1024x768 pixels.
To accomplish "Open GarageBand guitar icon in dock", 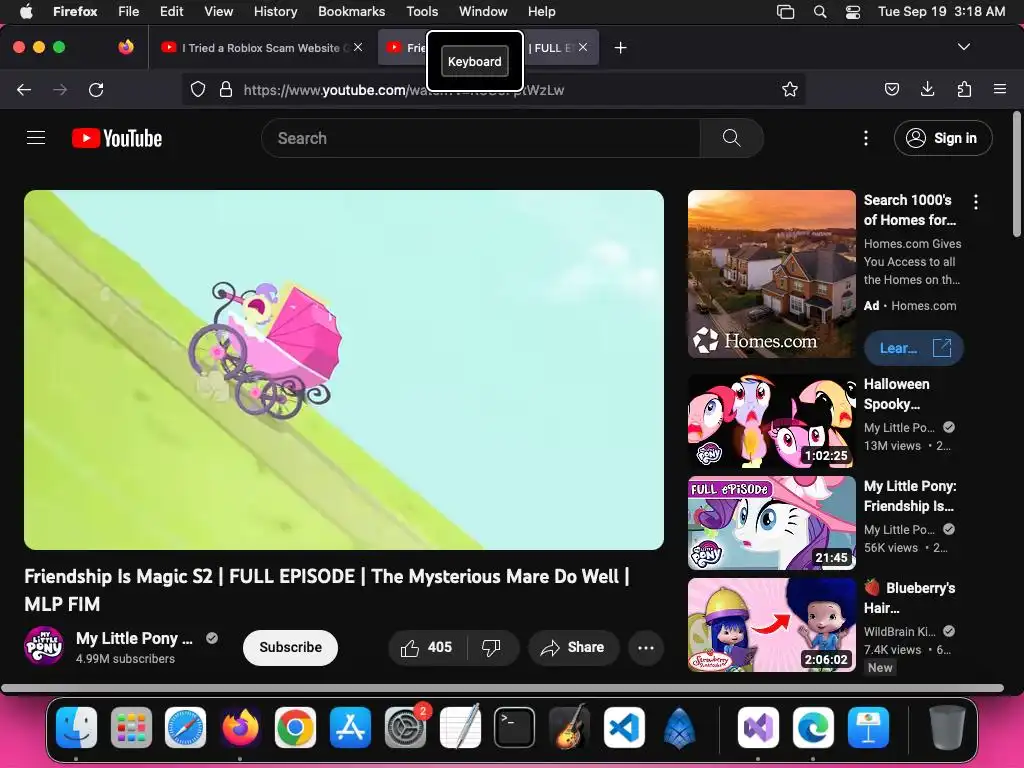I will click(569, 727).
